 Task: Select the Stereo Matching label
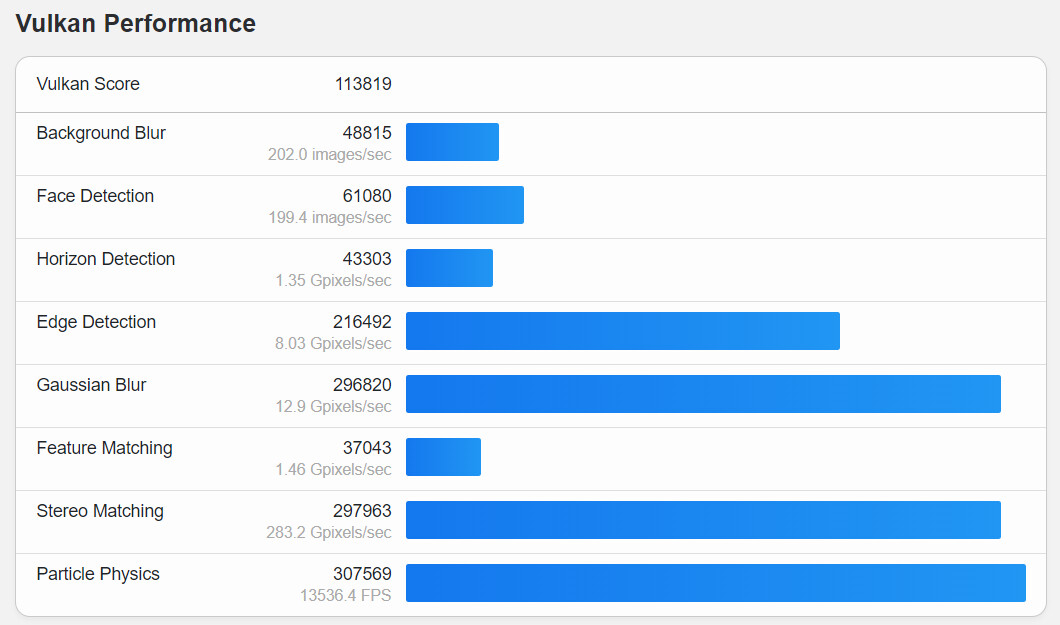tap(100, 511)
